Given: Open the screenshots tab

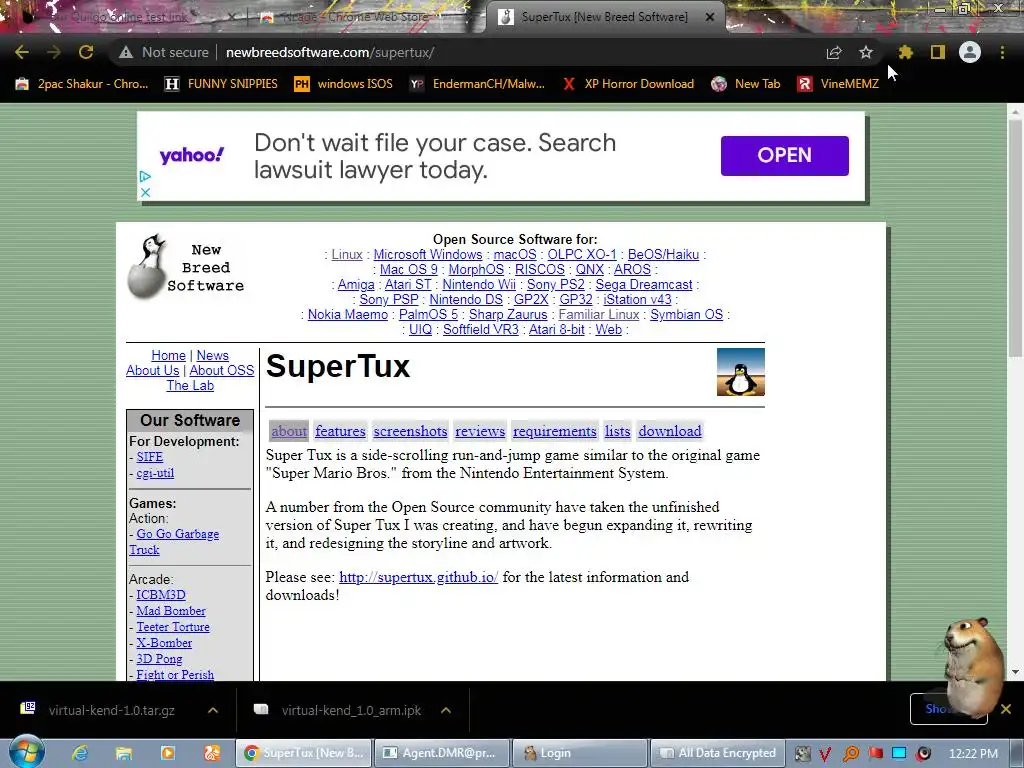Looking at the screenshot, I should [410, 431].
